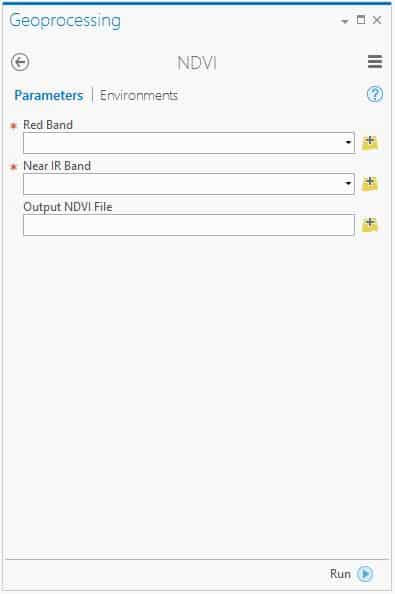Switch to the Parameters tab
The height and width of the screenshot is (594, 395).
click(48, 95)
